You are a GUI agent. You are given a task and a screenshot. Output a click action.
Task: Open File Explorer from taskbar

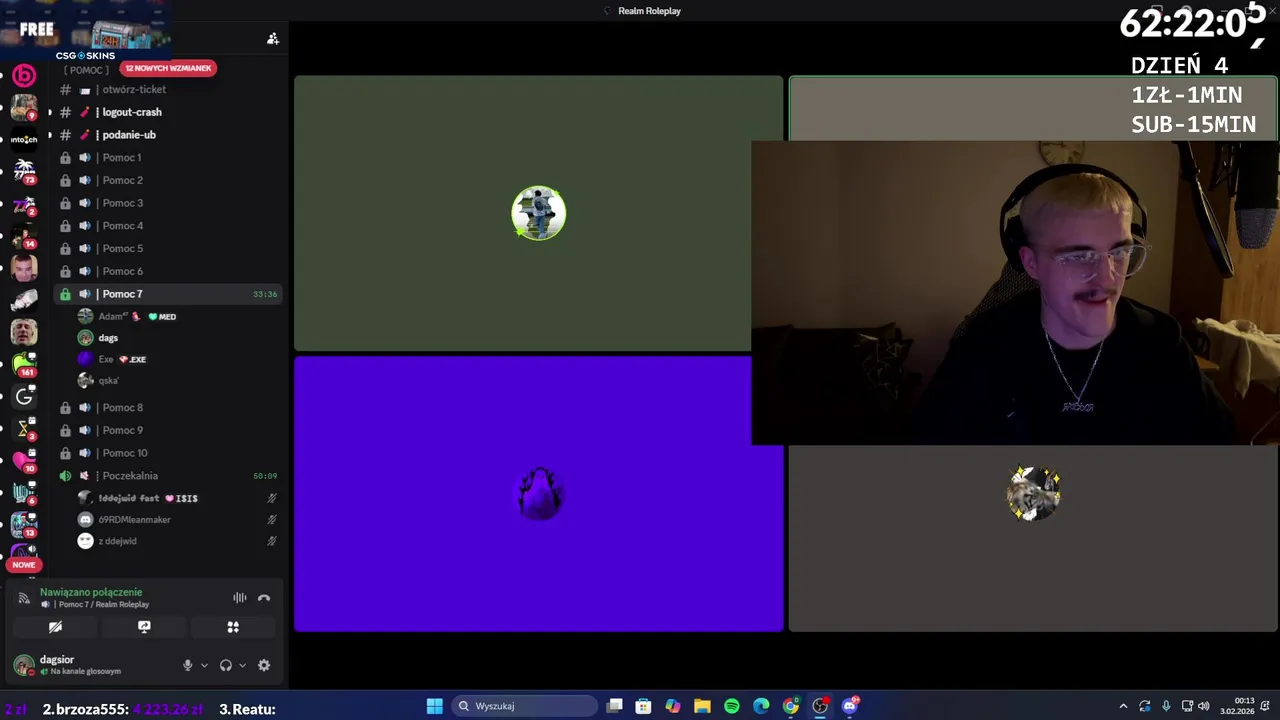(702, 706)
